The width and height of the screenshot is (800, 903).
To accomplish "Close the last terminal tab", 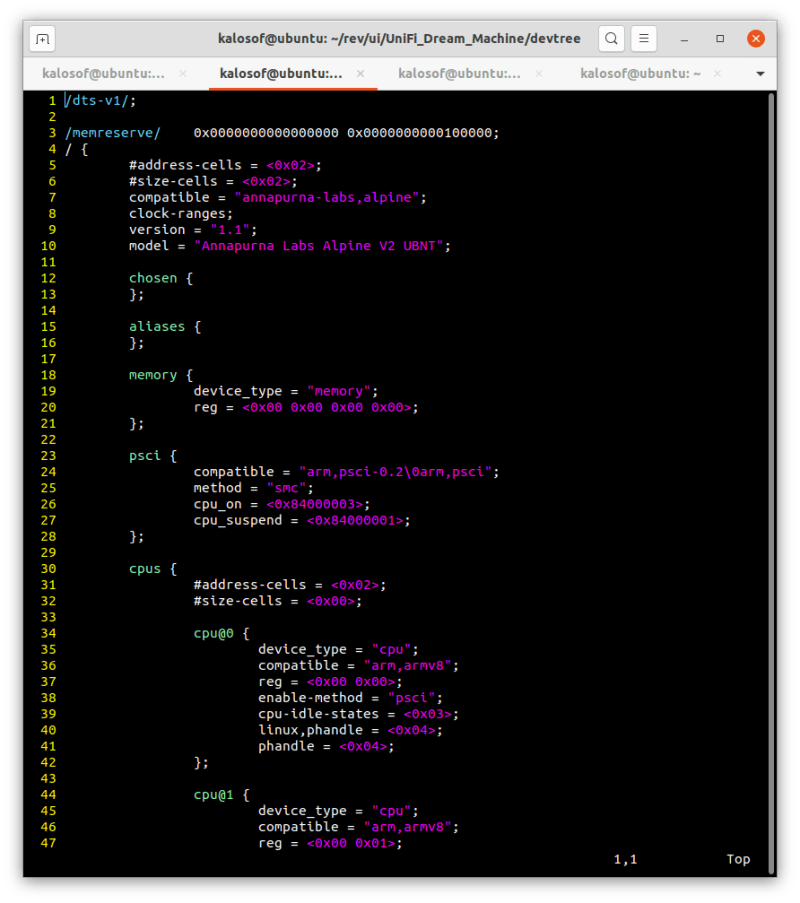I will pyautogui.click(x=716, y=73).
